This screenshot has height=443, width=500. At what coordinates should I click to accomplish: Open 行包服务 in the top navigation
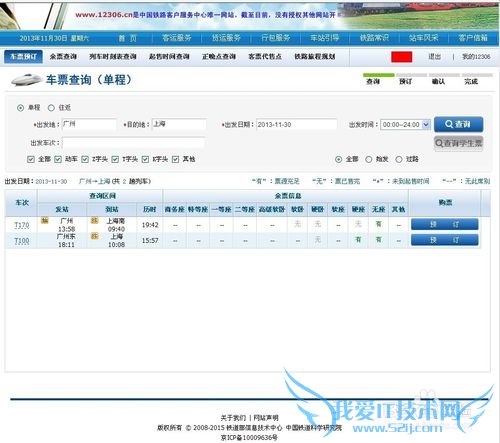(276, 38)
